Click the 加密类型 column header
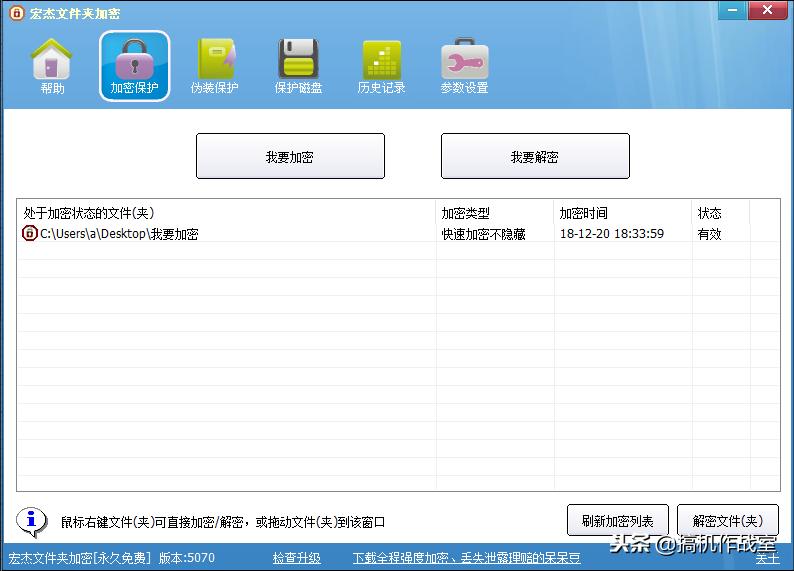This screenshot has height=571, width=794. (x=495, y=213)
